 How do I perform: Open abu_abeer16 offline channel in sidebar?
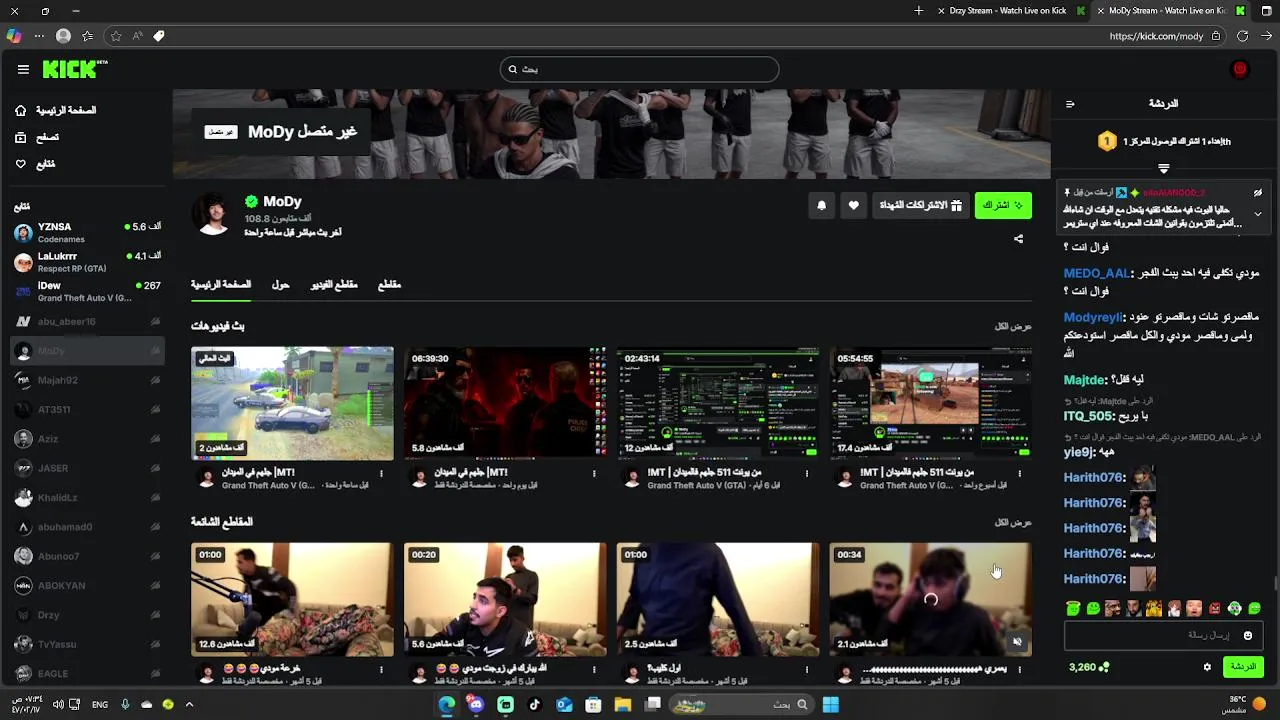click(x=87, y=321)
